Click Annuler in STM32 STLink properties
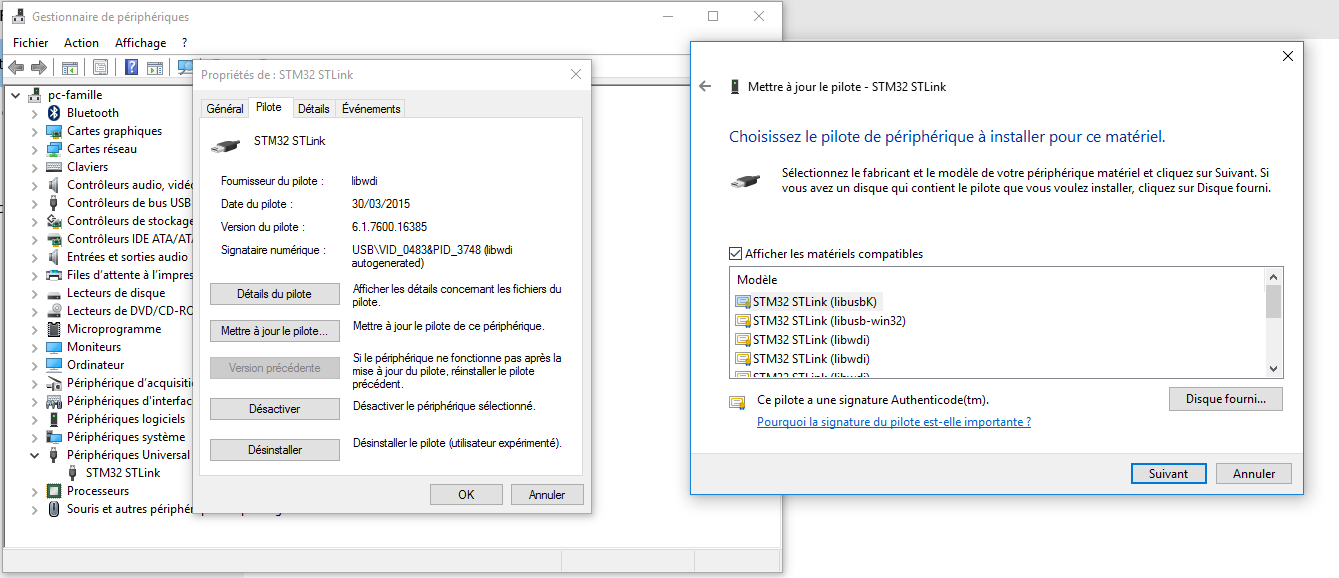The height and width of the screenshot is (578, 1339). tap(547, 494)
